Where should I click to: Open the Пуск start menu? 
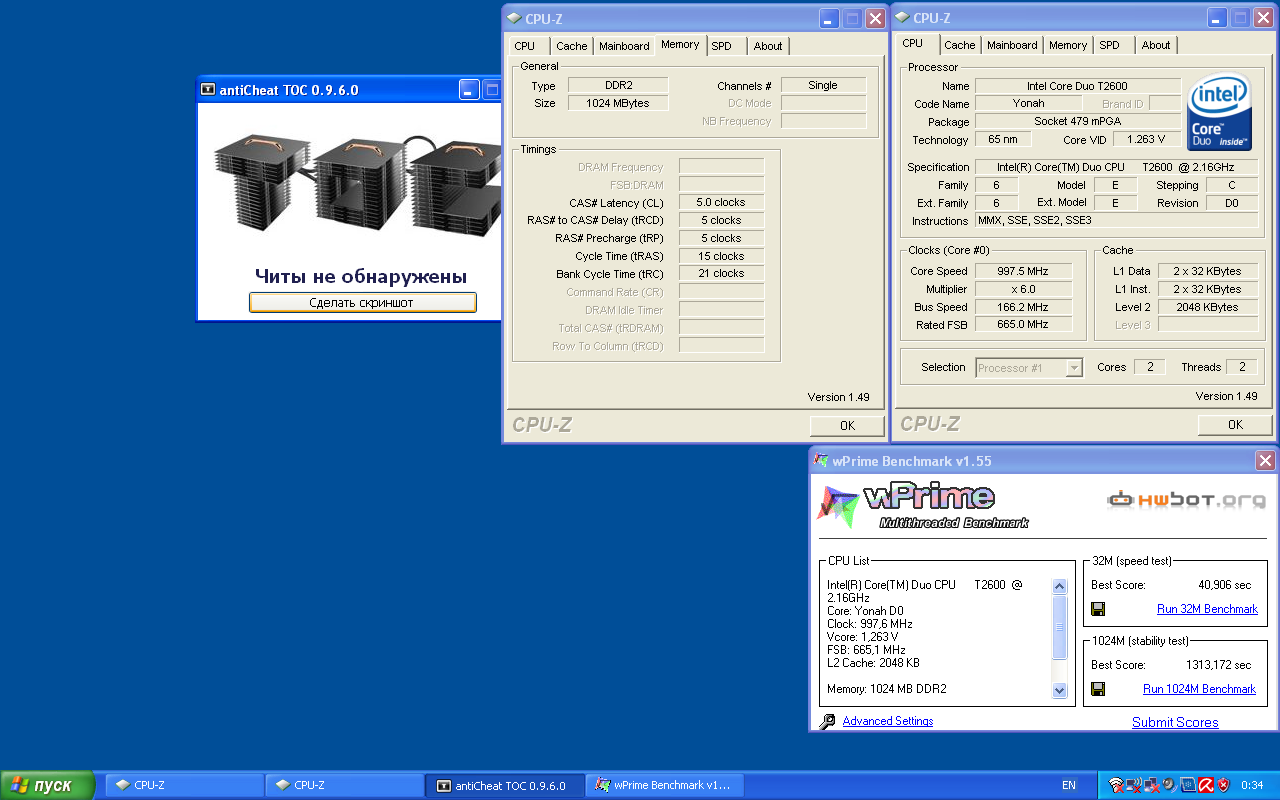47,785
